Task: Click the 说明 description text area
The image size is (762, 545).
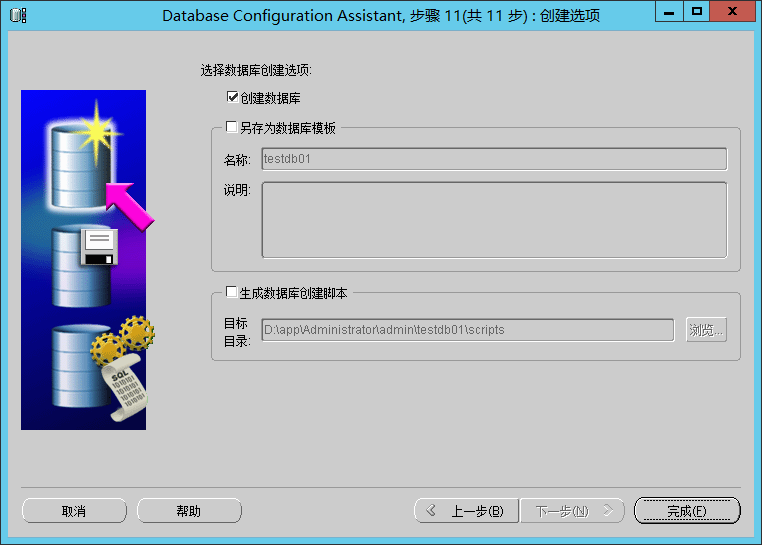Action: point(494,220)
